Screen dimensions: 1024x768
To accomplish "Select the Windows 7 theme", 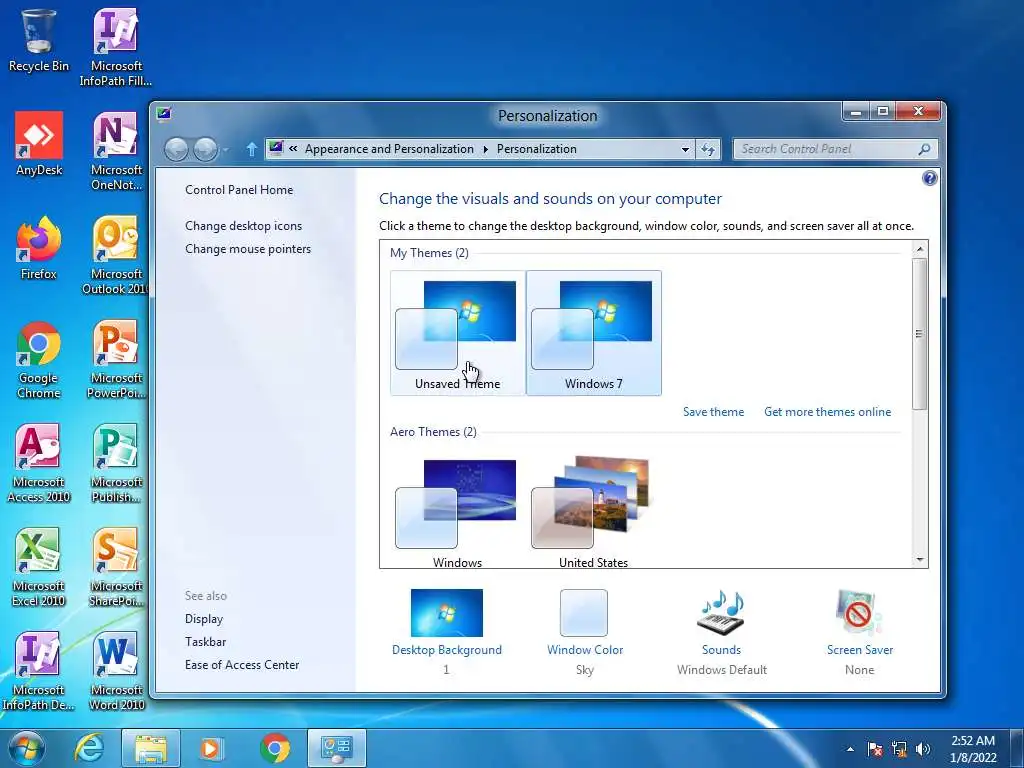I will [x=594, y=333].
